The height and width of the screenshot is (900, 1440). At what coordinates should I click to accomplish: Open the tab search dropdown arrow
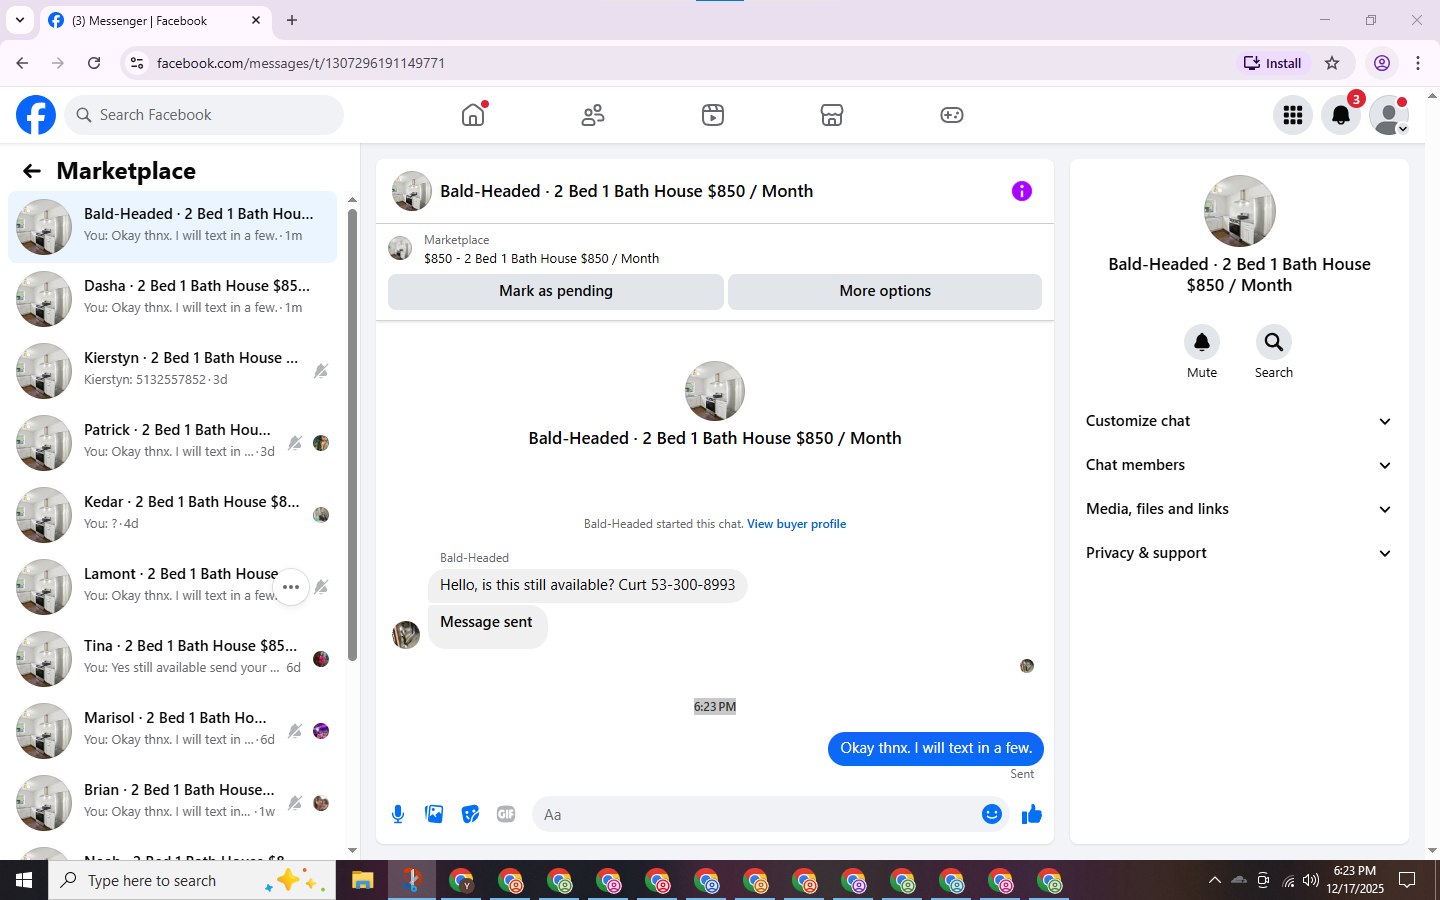[20, 20]
